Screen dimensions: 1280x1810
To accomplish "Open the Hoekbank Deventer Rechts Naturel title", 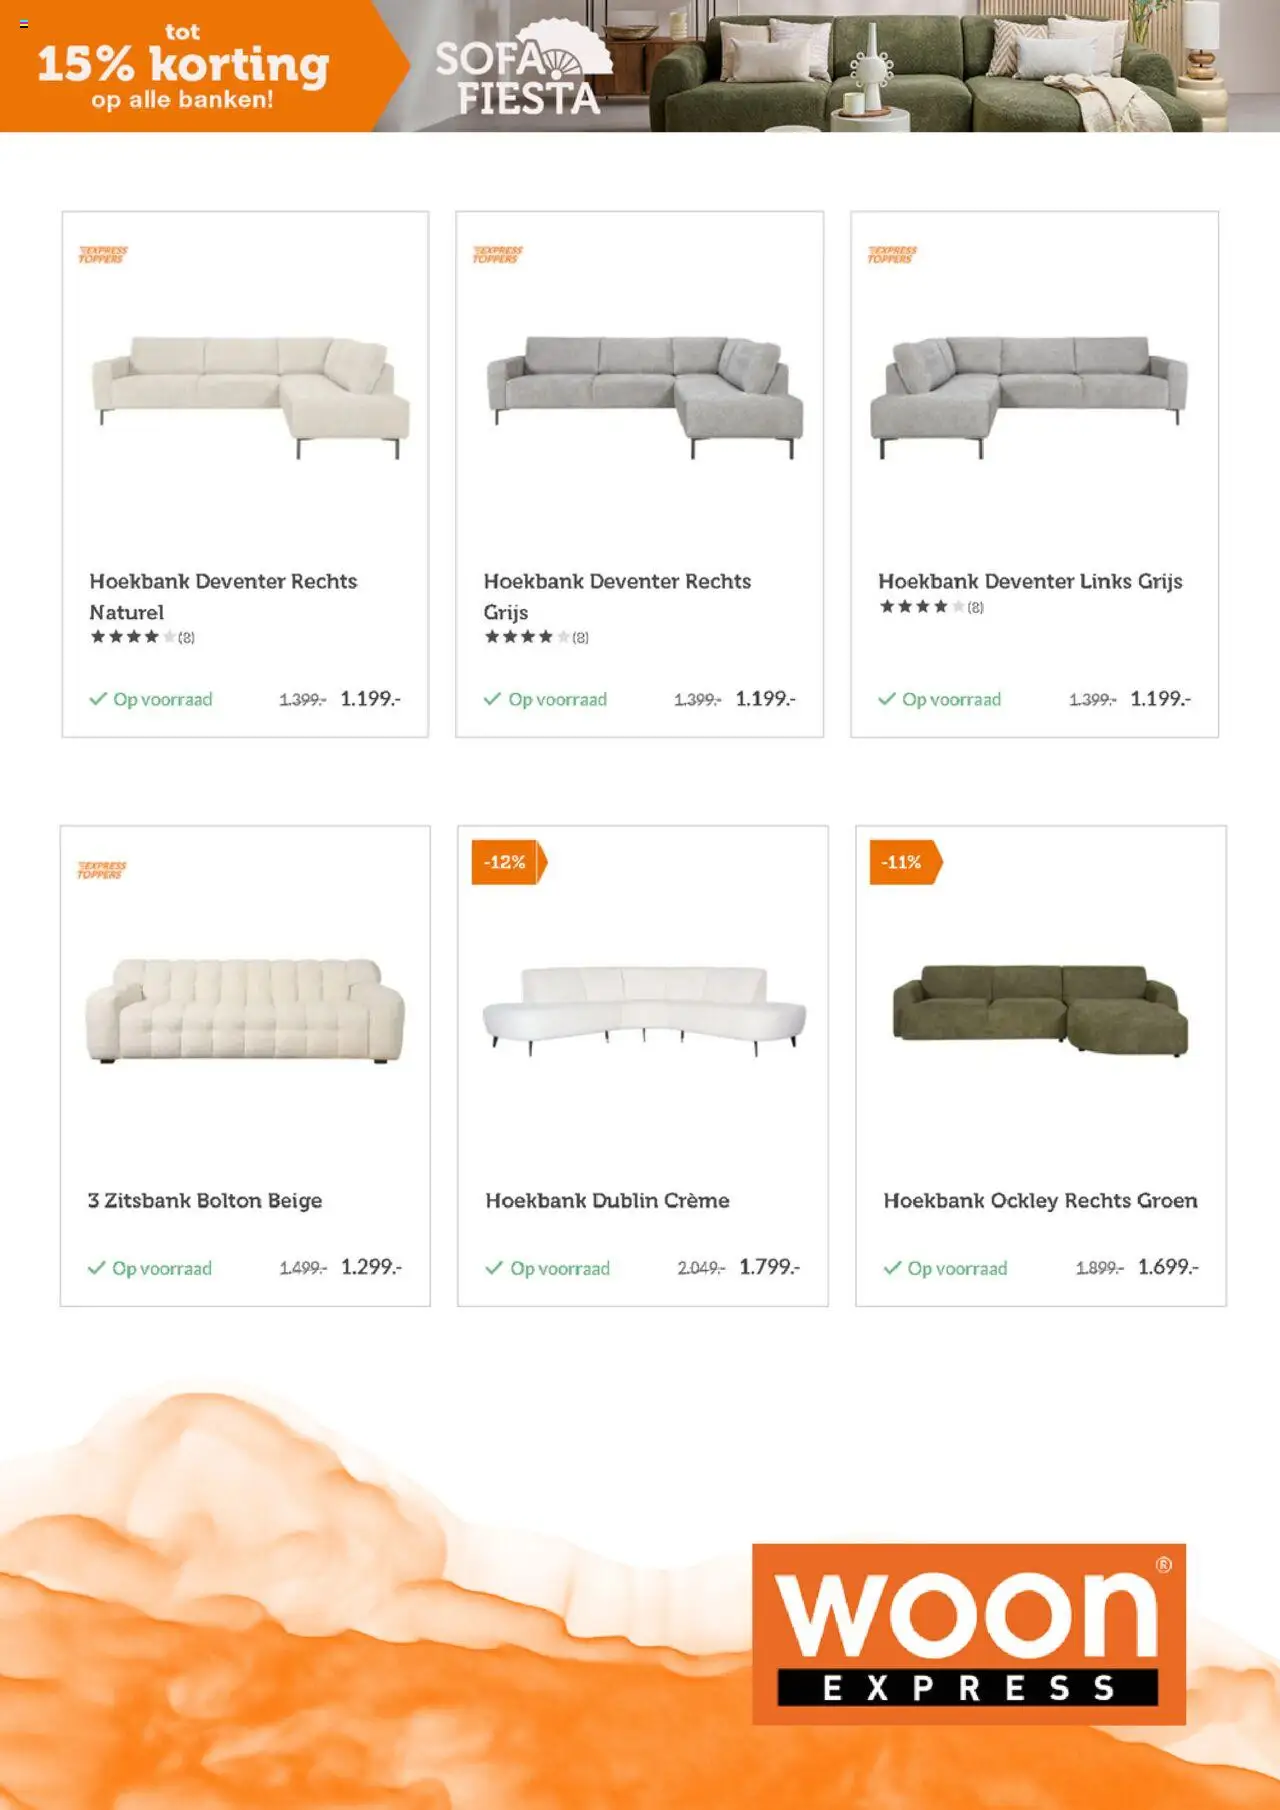I will coord(223,596).
